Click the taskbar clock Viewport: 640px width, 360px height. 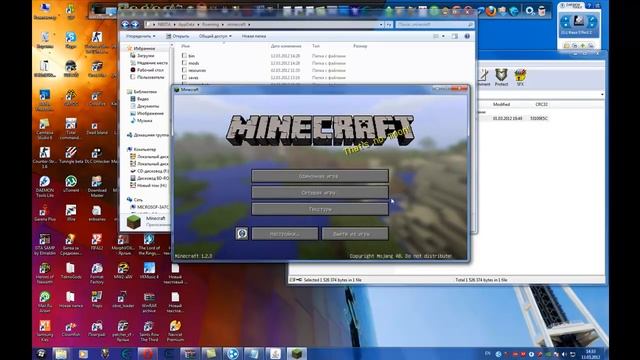click(591, 354)
